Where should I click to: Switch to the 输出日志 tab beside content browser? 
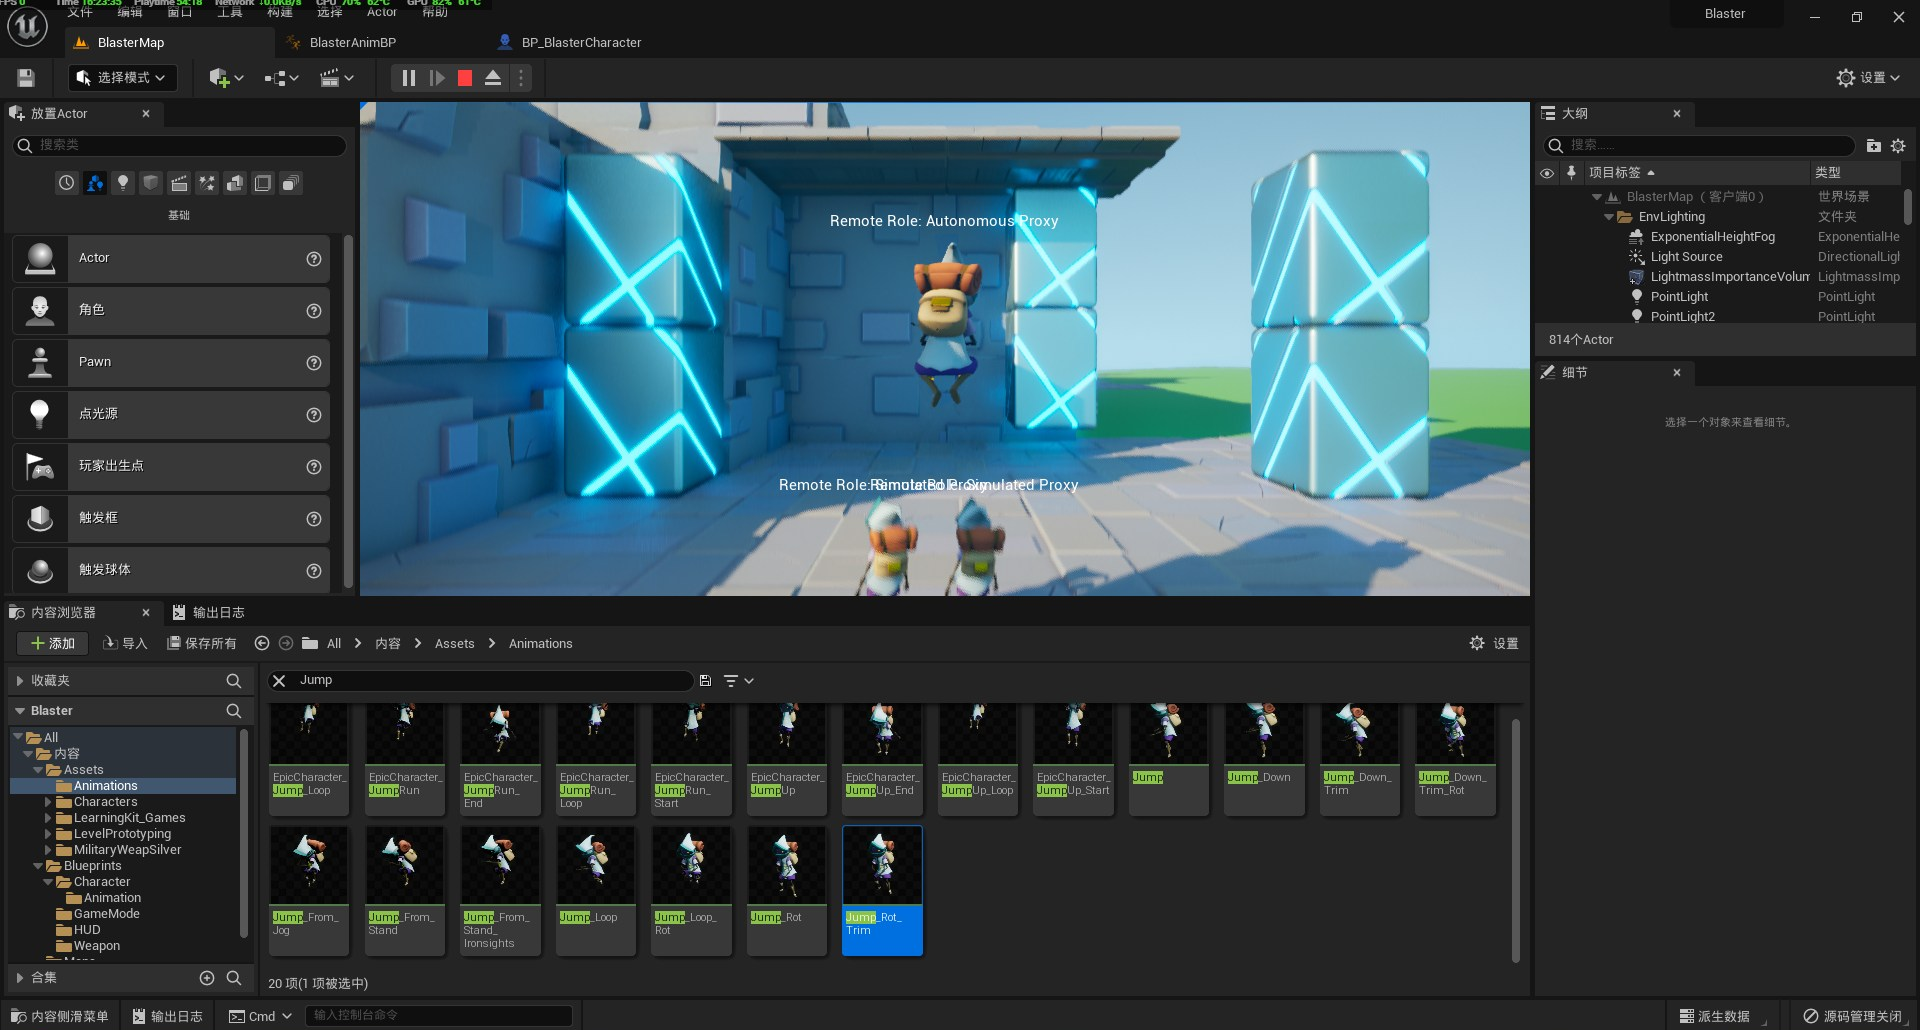[208, 613]
